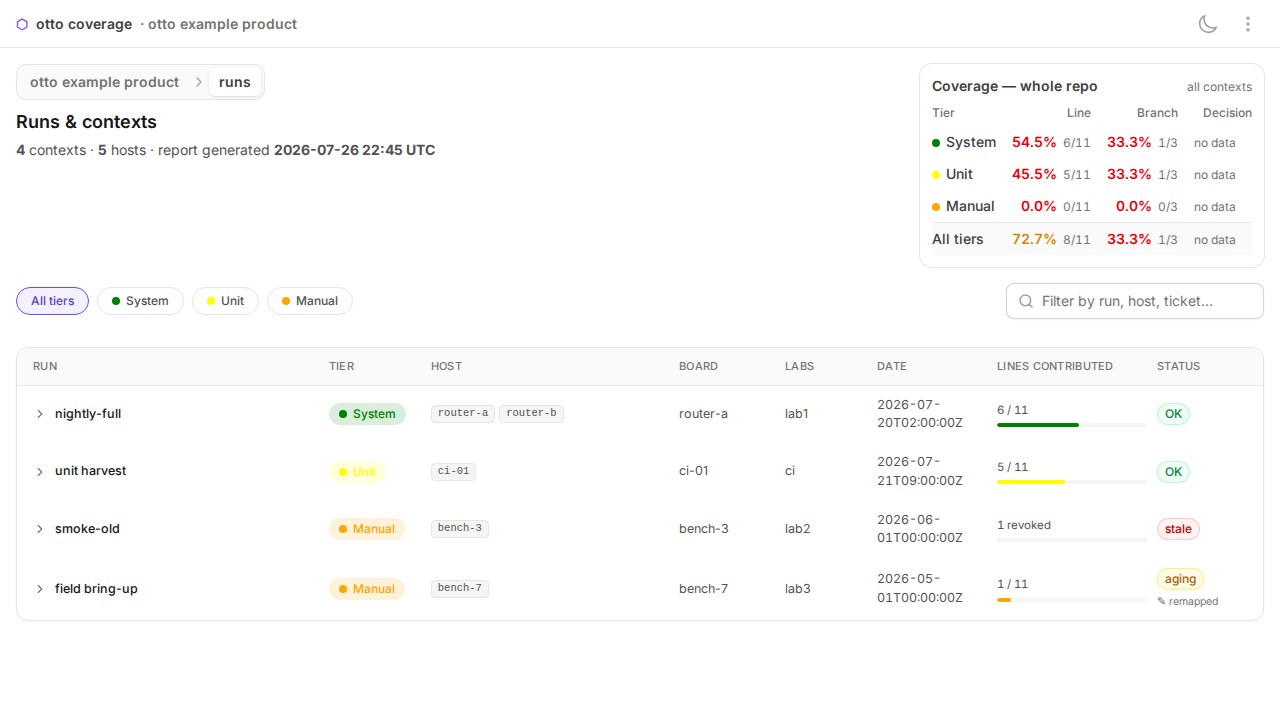Click the Manual tier badge on smoke-old

(367, 529)
